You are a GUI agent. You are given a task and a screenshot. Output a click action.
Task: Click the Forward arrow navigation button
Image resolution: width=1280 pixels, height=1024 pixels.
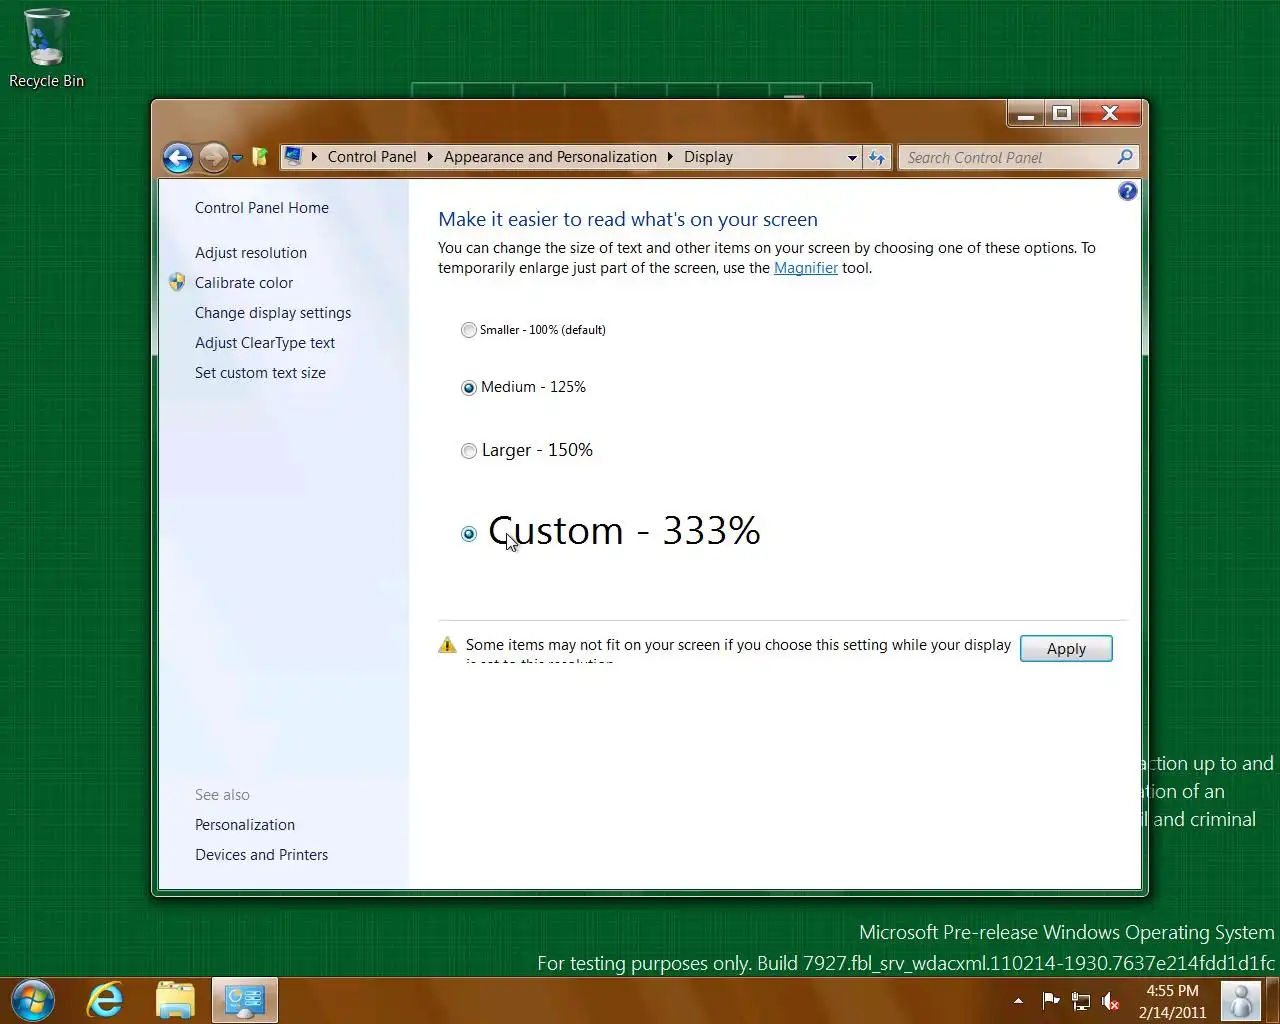pos(213,157)
